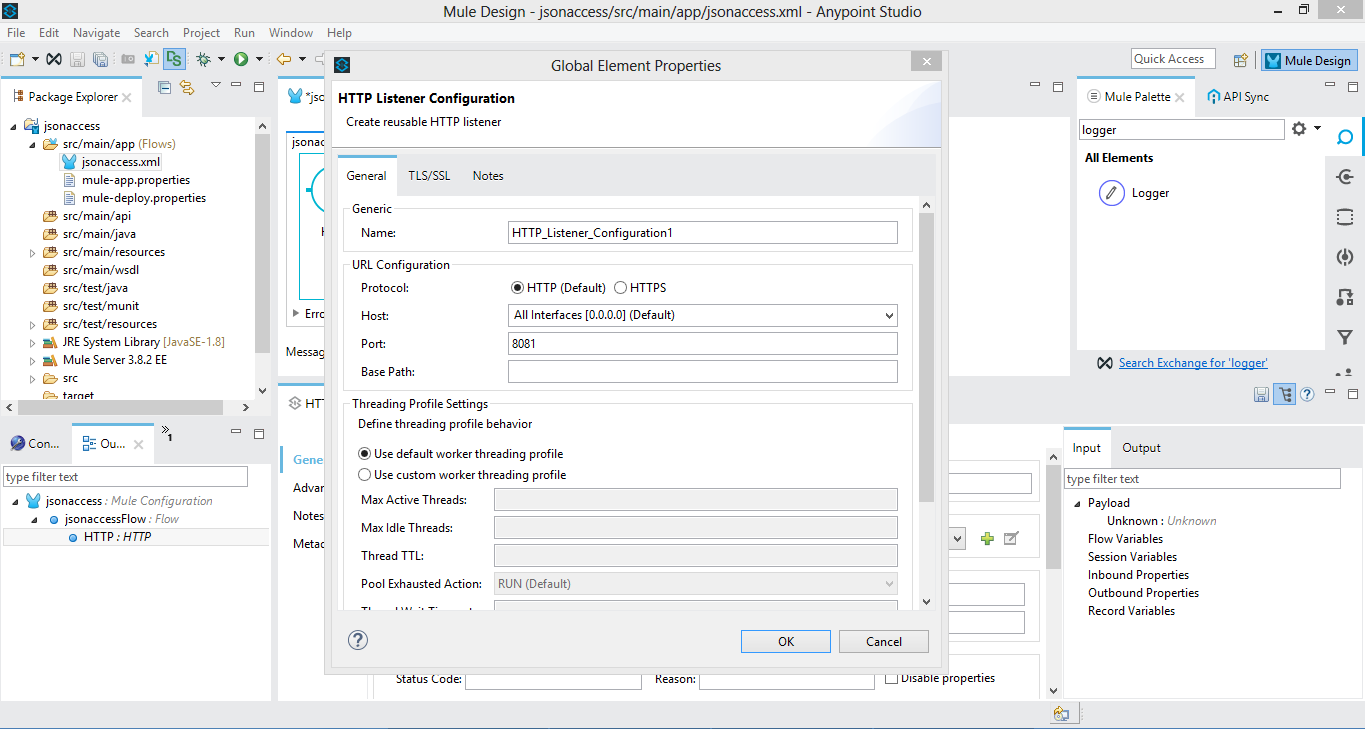Switch to the TLS/SSL tab
Viewport: 1365px width, 729px height.
(x=429, y=176)
